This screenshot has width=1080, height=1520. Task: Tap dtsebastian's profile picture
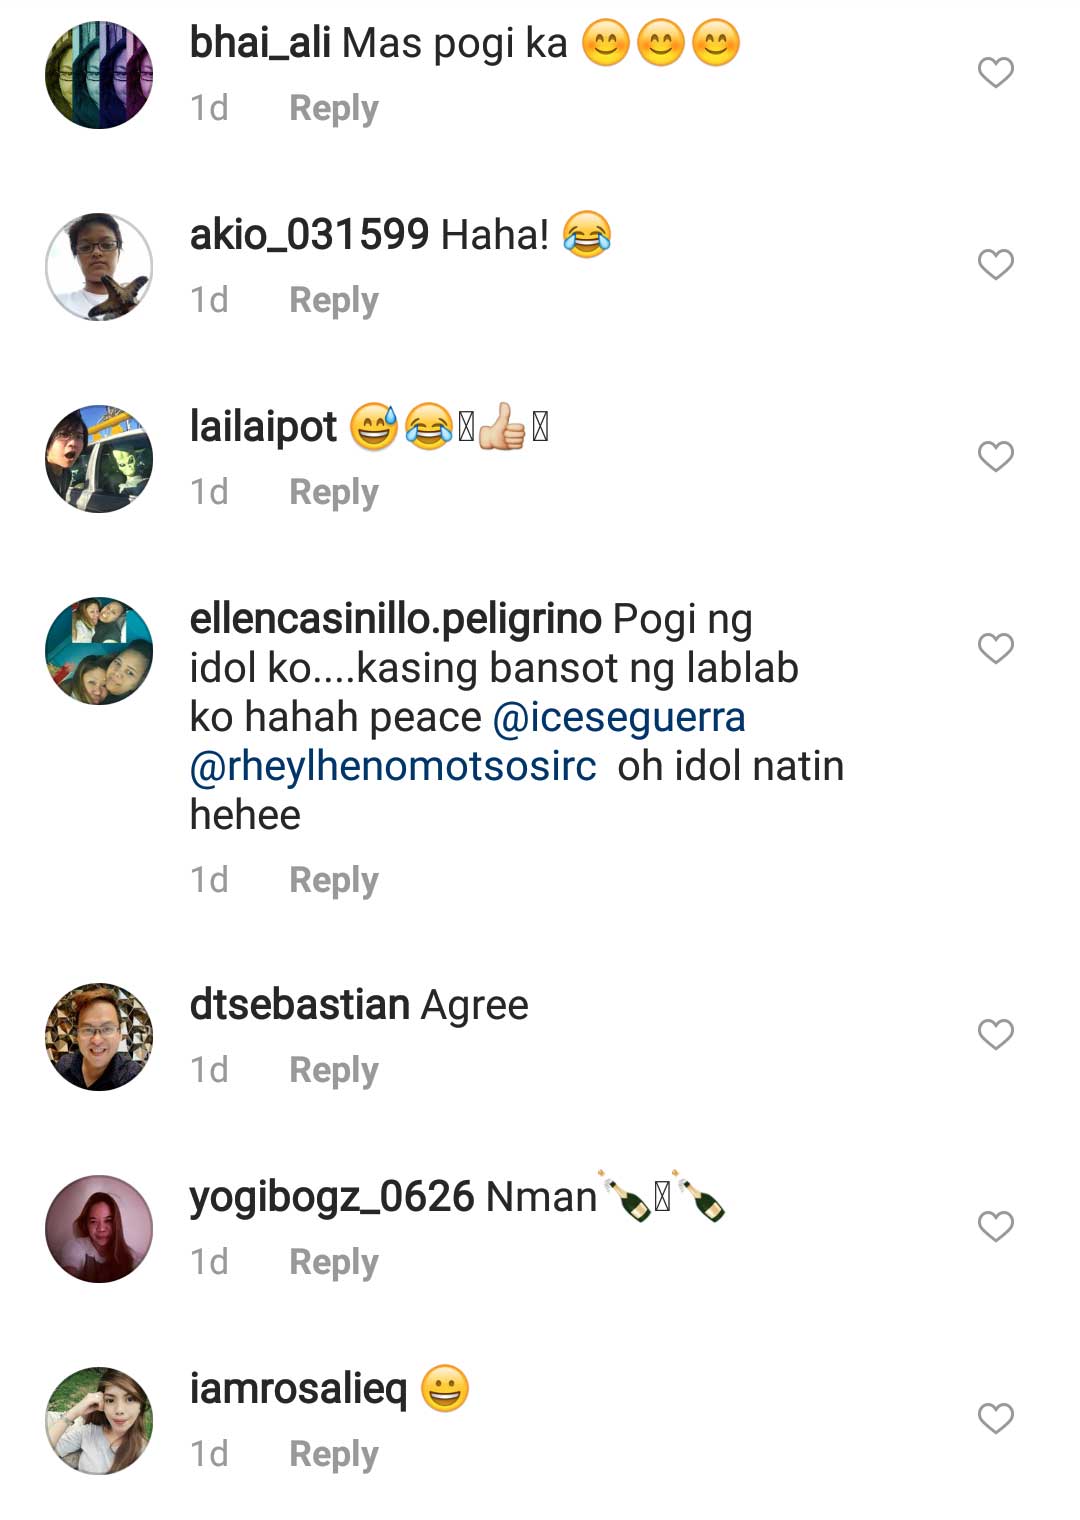click(x=99, y=1037)
